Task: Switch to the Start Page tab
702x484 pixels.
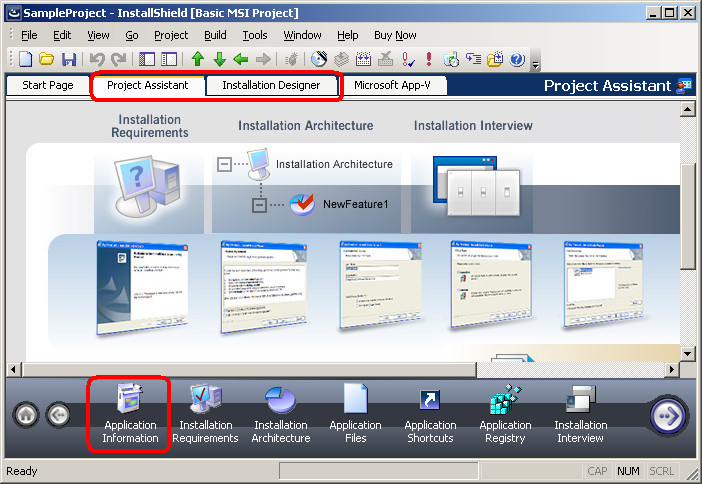Action: pos(48,85)
